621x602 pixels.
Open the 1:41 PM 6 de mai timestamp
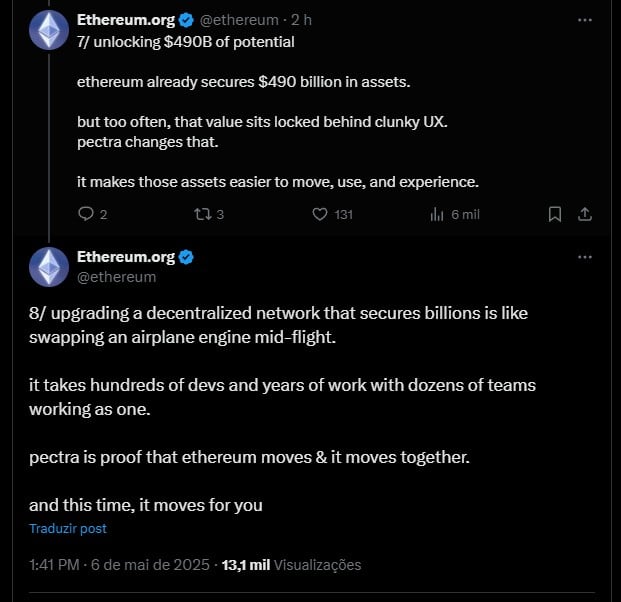[x=119, y=564]
